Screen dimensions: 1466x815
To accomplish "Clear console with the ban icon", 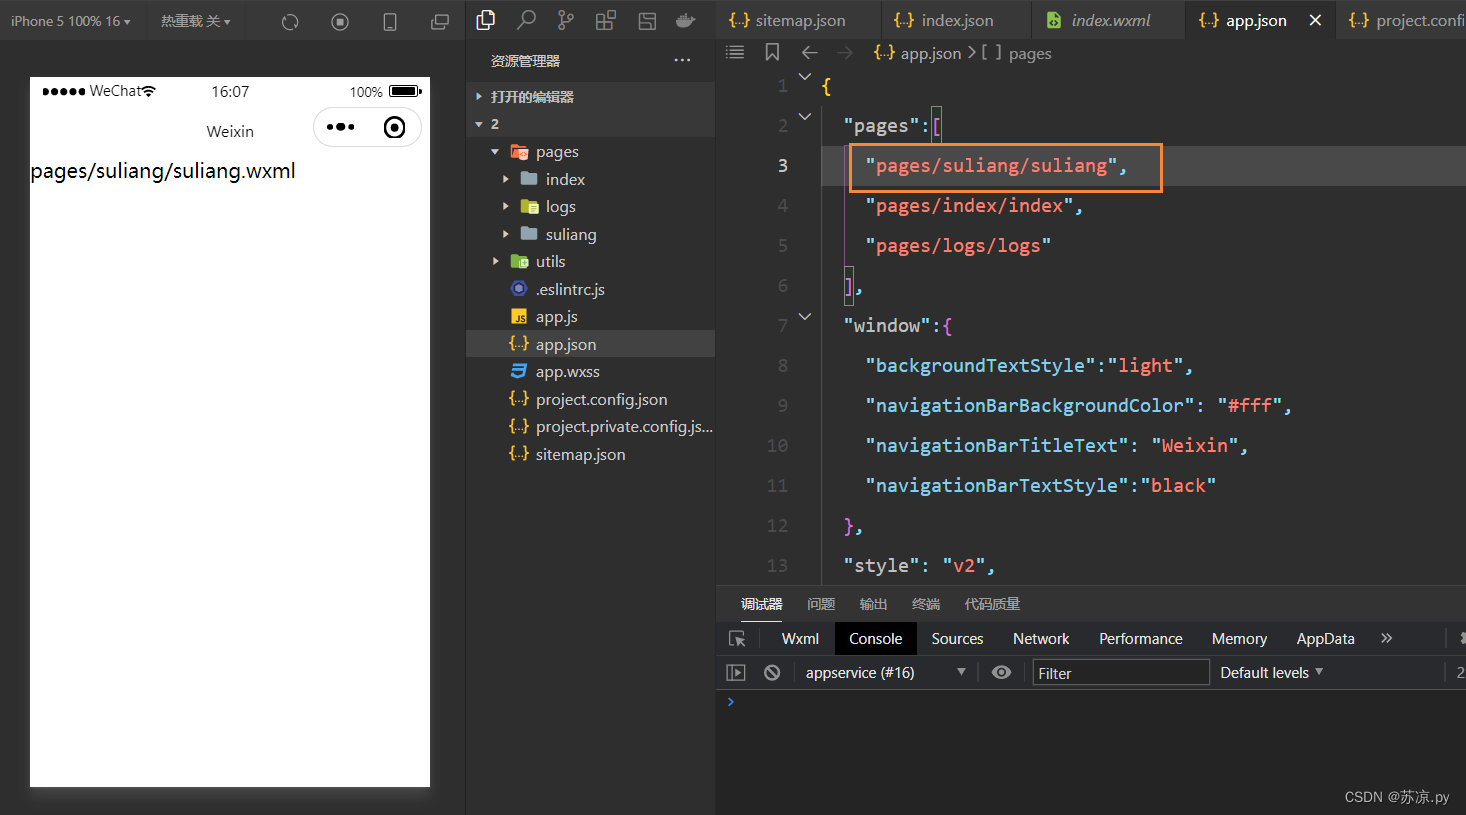I will 772,673.
